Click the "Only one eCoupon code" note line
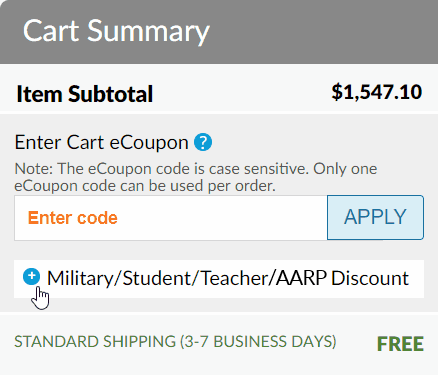 click(x=196, y=177)
